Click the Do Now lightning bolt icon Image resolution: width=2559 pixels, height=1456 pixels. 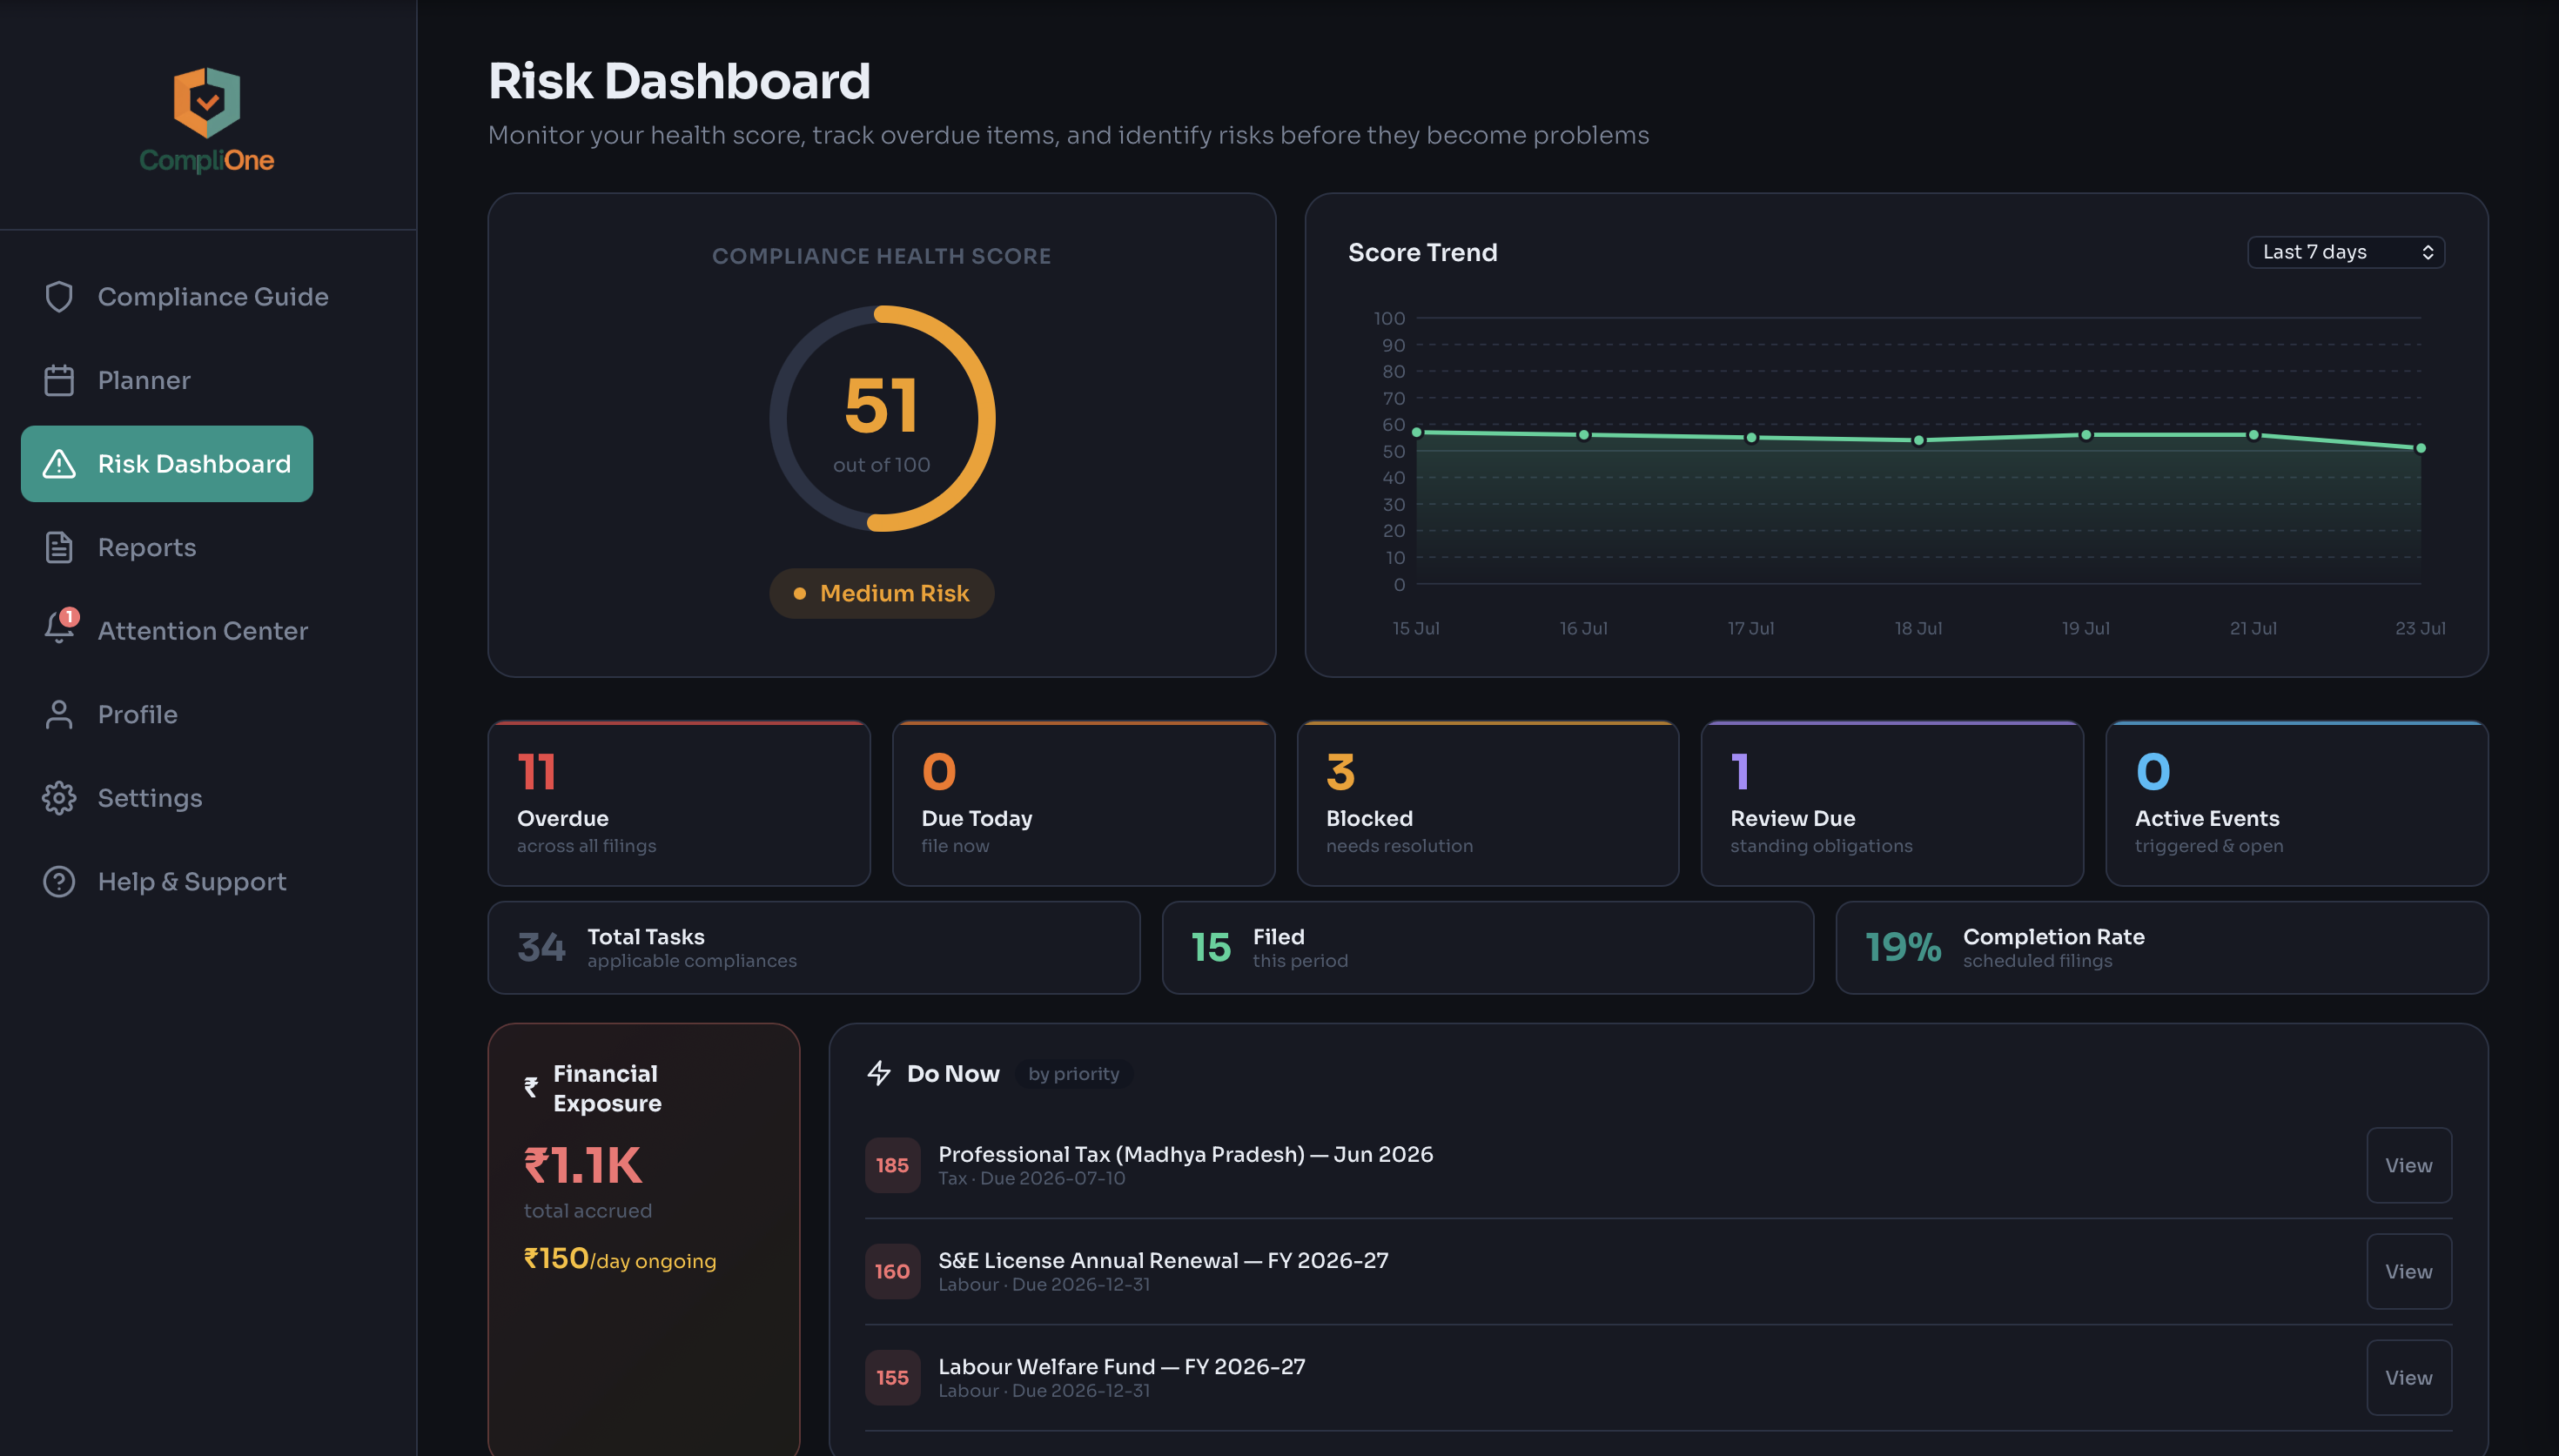(879, 1073)
